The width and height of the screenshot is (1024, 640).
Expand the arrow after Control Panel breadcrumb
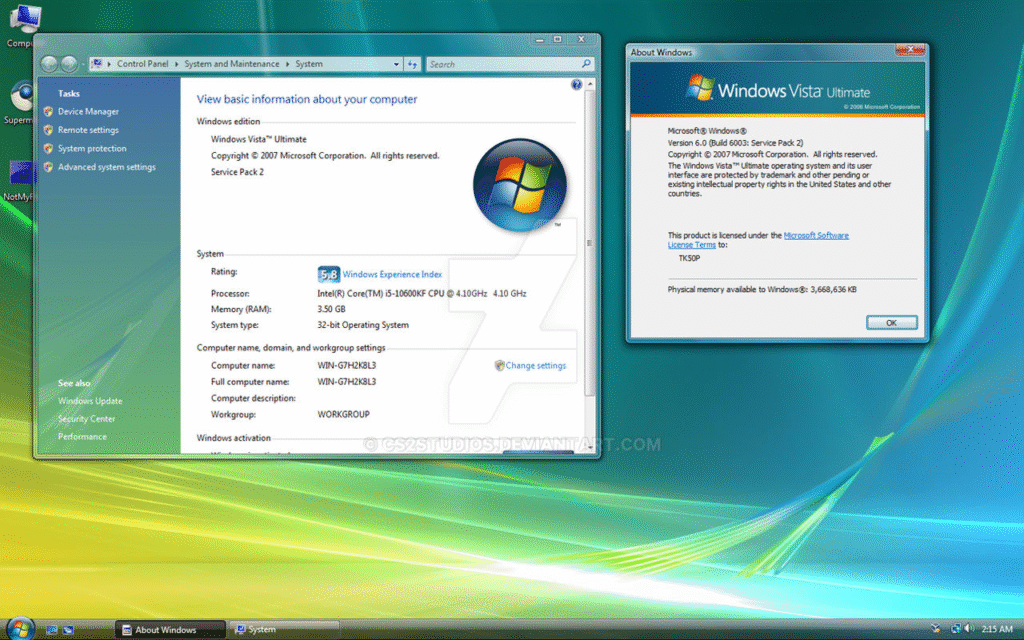point(178,64)
